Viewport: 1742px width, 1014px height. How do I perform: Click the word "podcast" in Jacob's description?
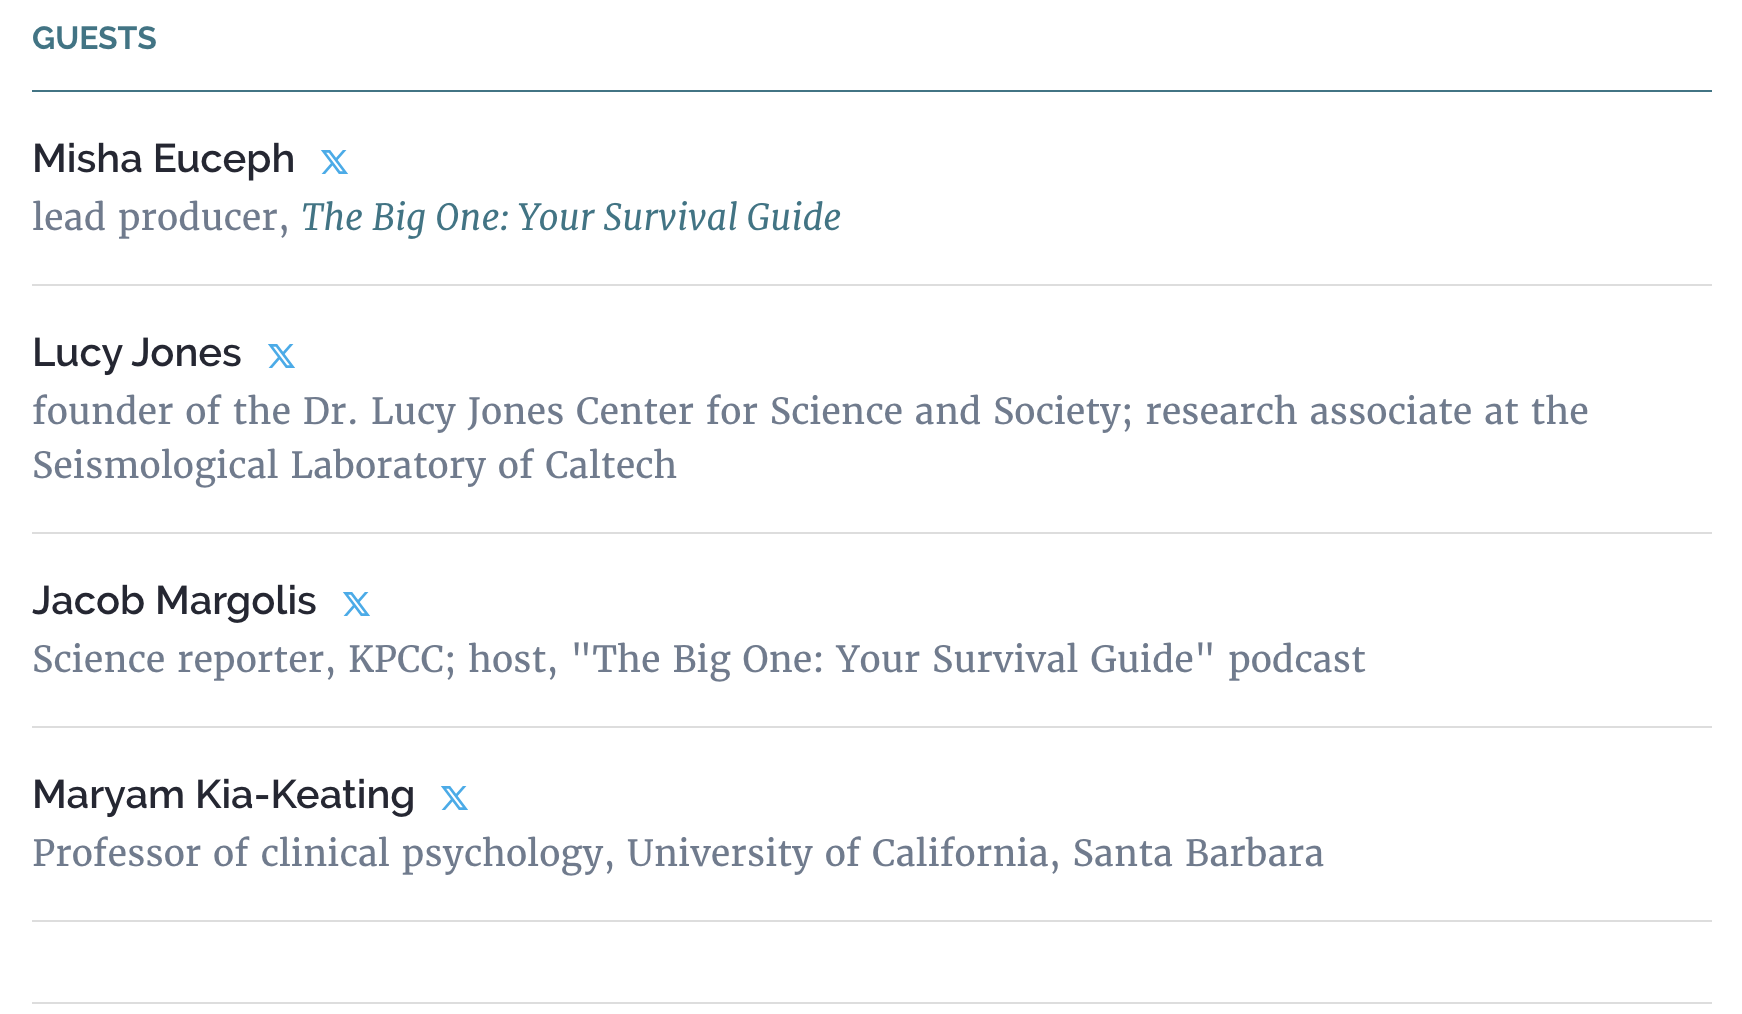tap(1296, 659)
